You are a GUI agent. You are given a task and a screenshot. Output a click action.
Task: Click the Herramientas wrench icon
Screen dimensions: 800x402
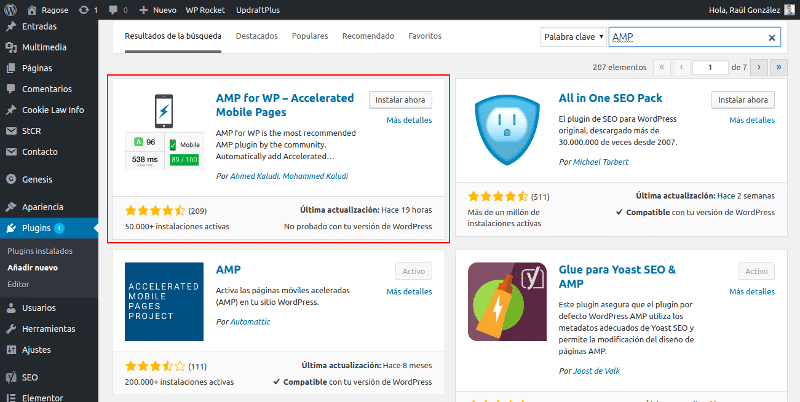coord(11,329)
